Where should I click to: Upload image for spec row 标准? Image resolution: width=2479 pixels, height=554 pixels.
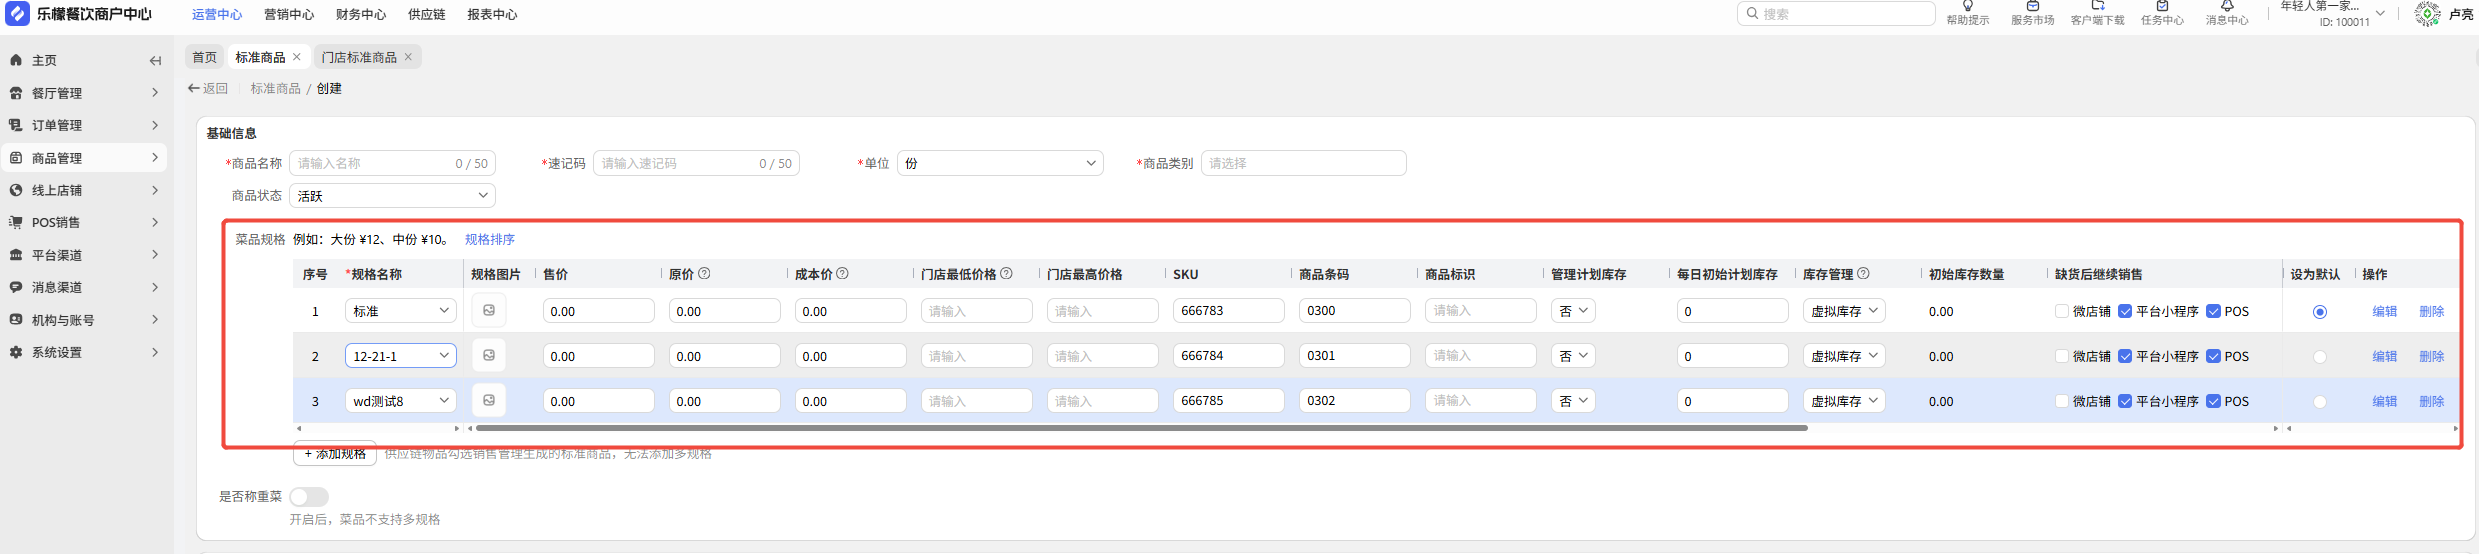point(489,311)
